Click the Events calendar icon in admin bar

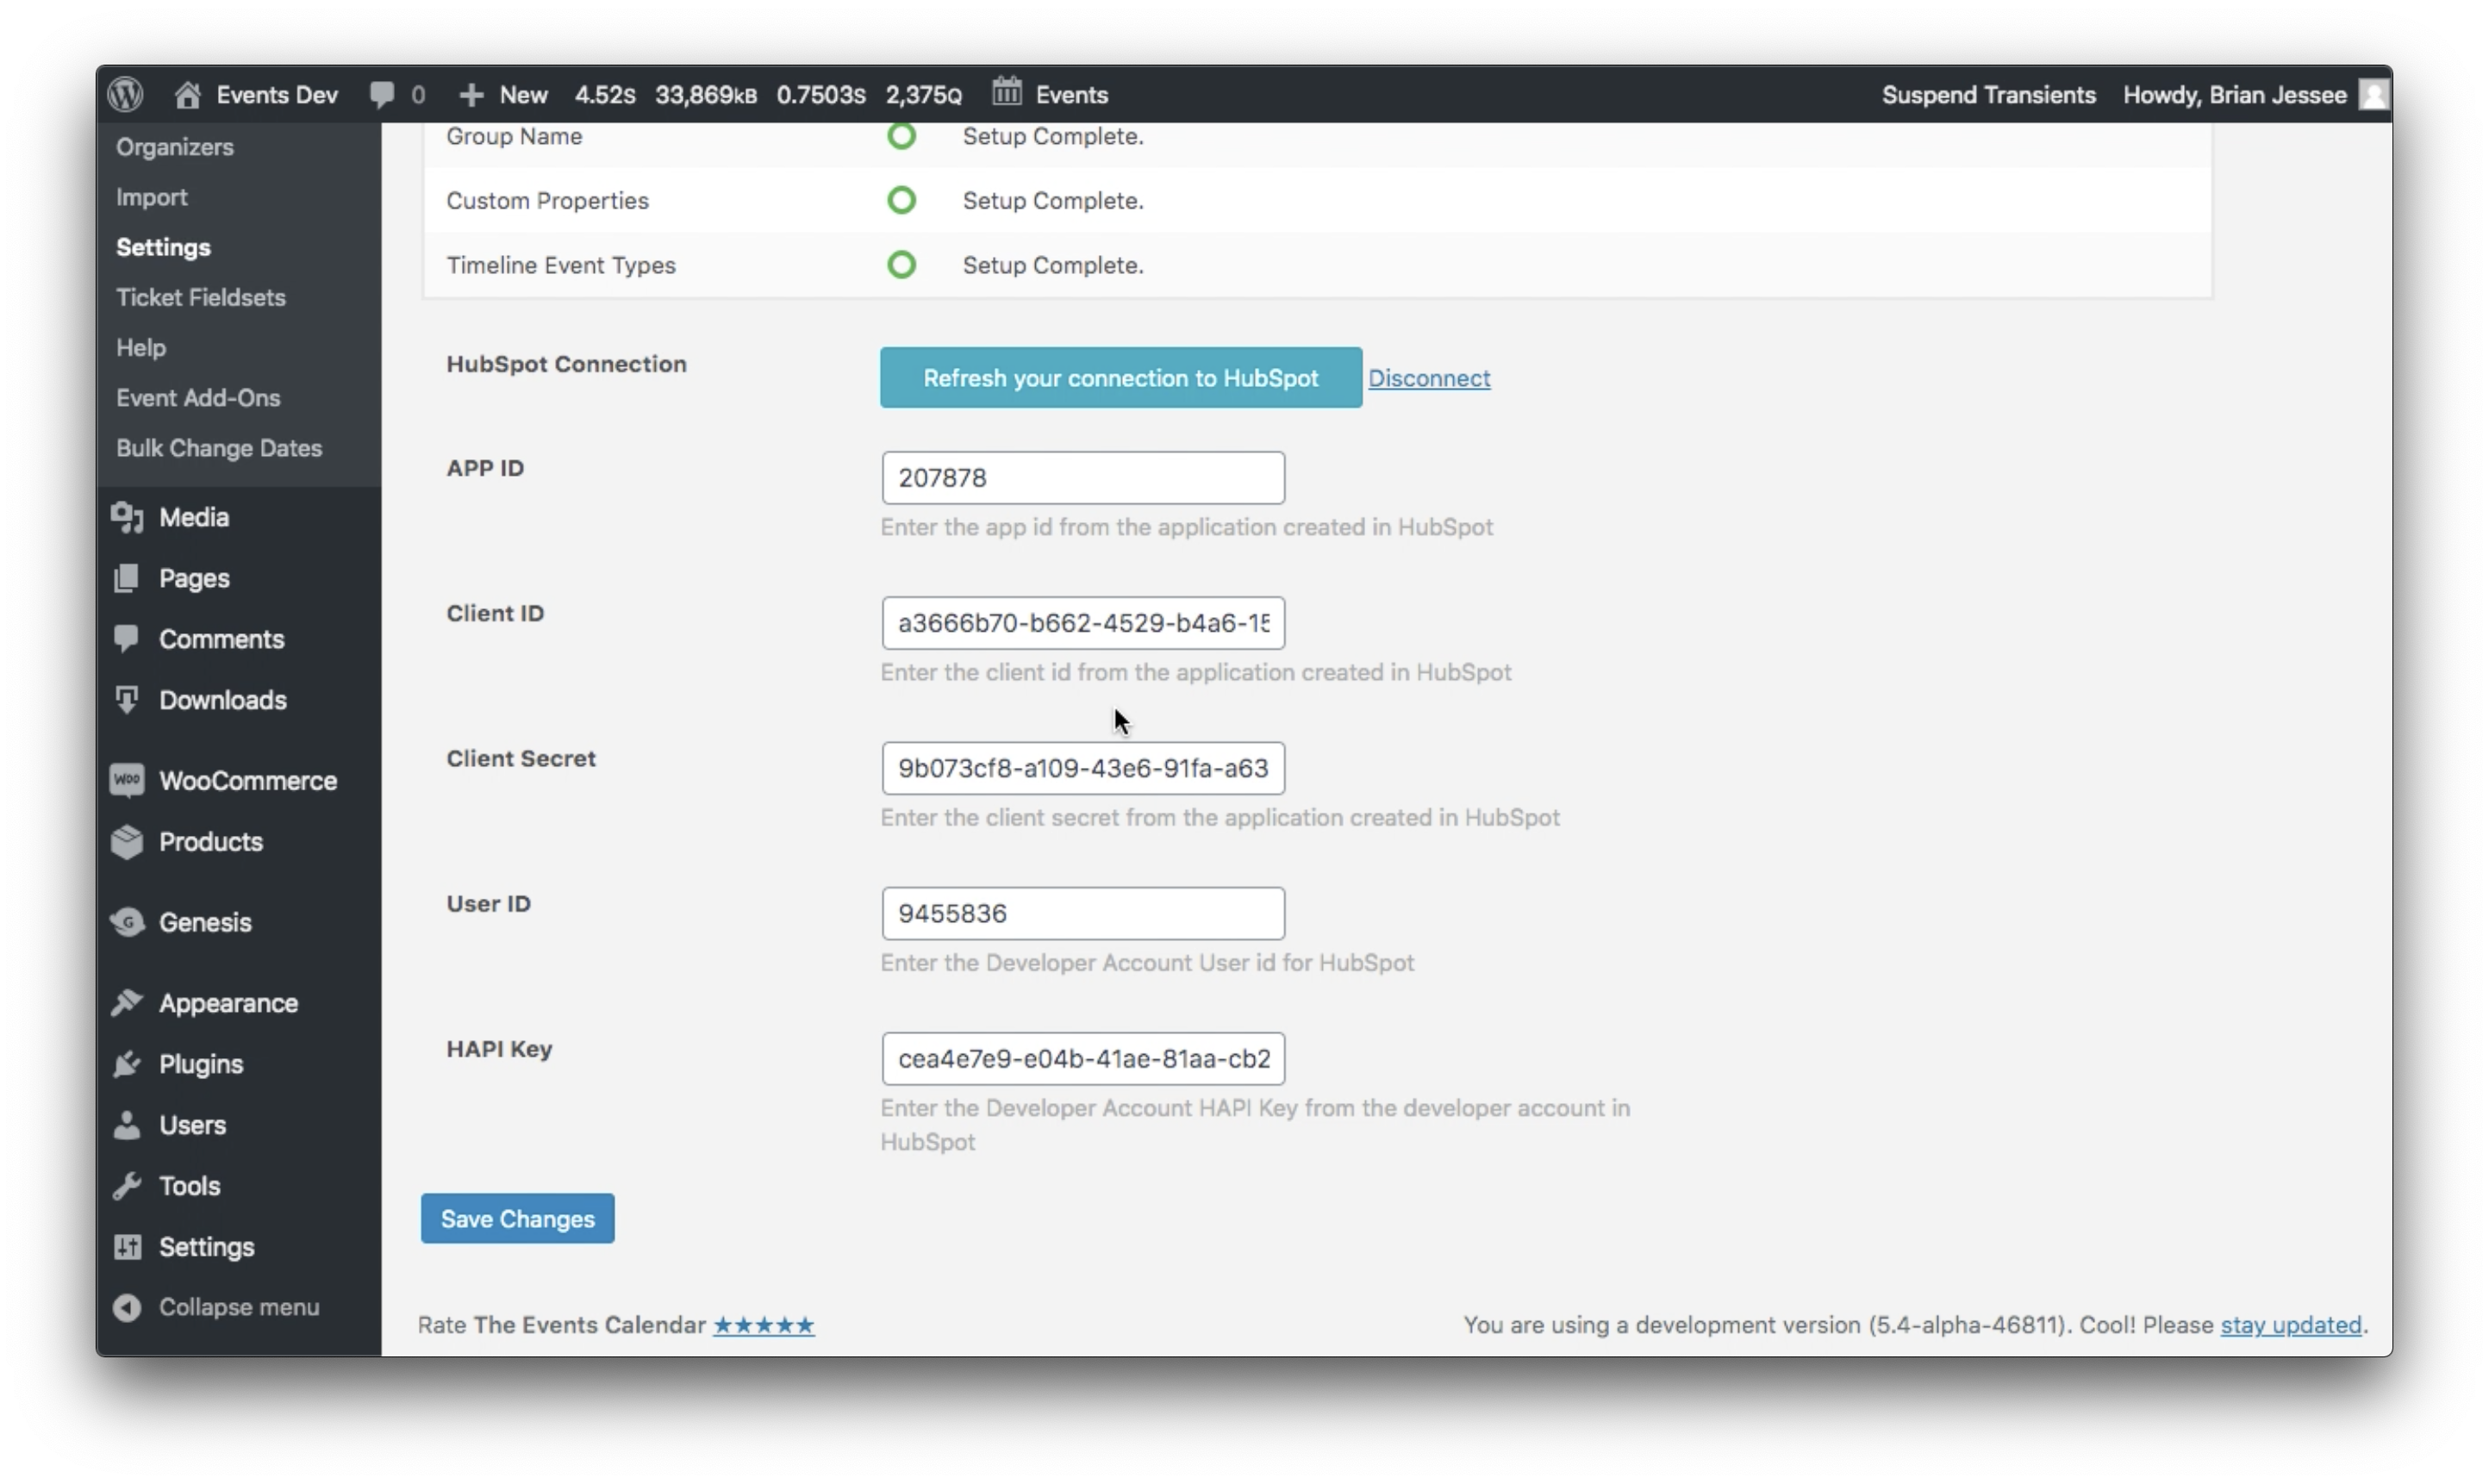[x=1006, y=92]
